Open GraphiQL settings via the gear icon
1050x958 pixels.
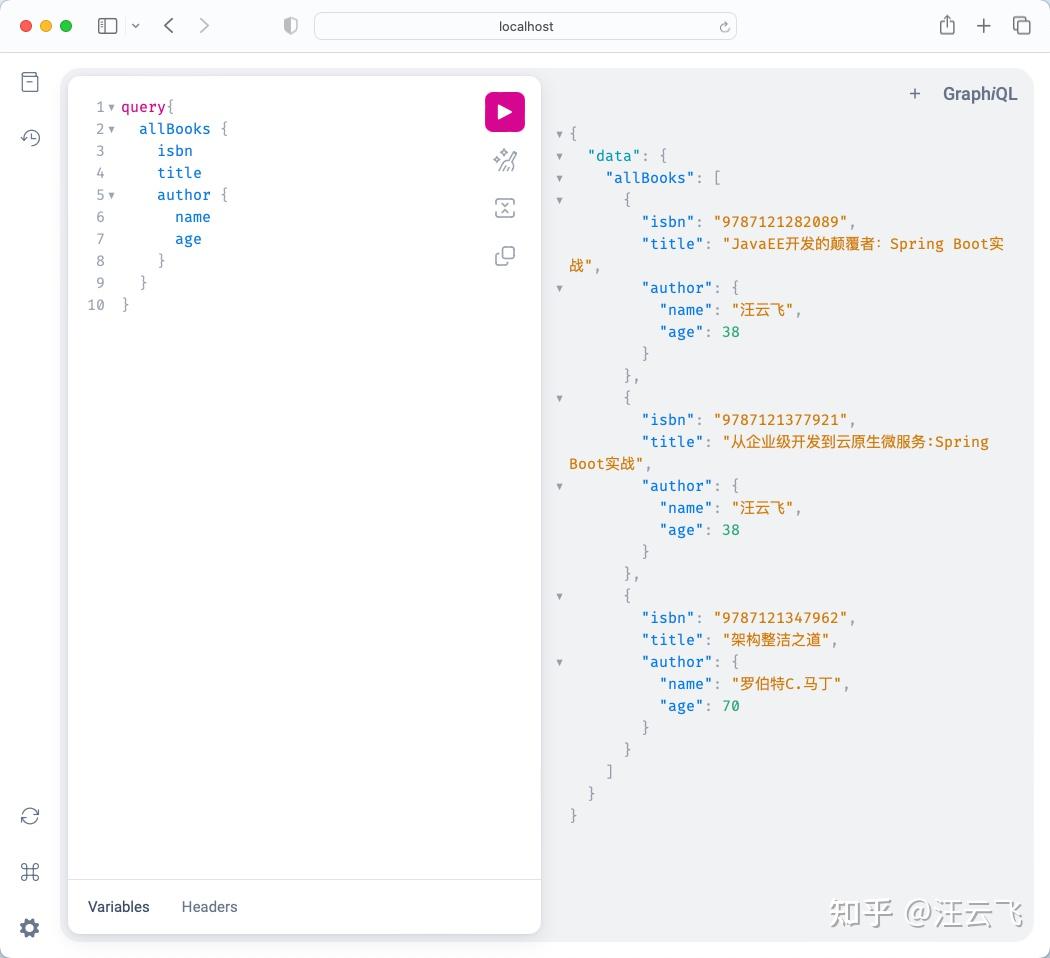click(x=29, y=928)
